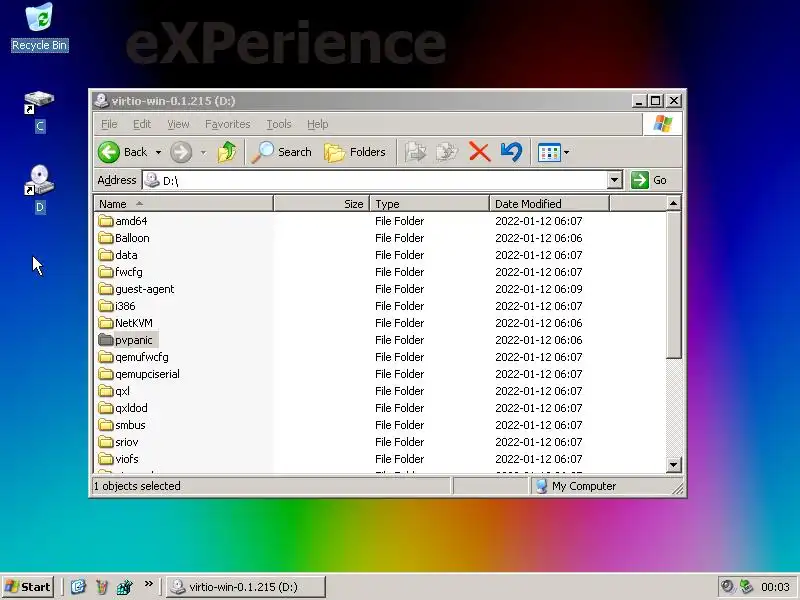This screenshot has height=600, width=800.
Task: Select the guest-agent folder name
Action: 144,289
